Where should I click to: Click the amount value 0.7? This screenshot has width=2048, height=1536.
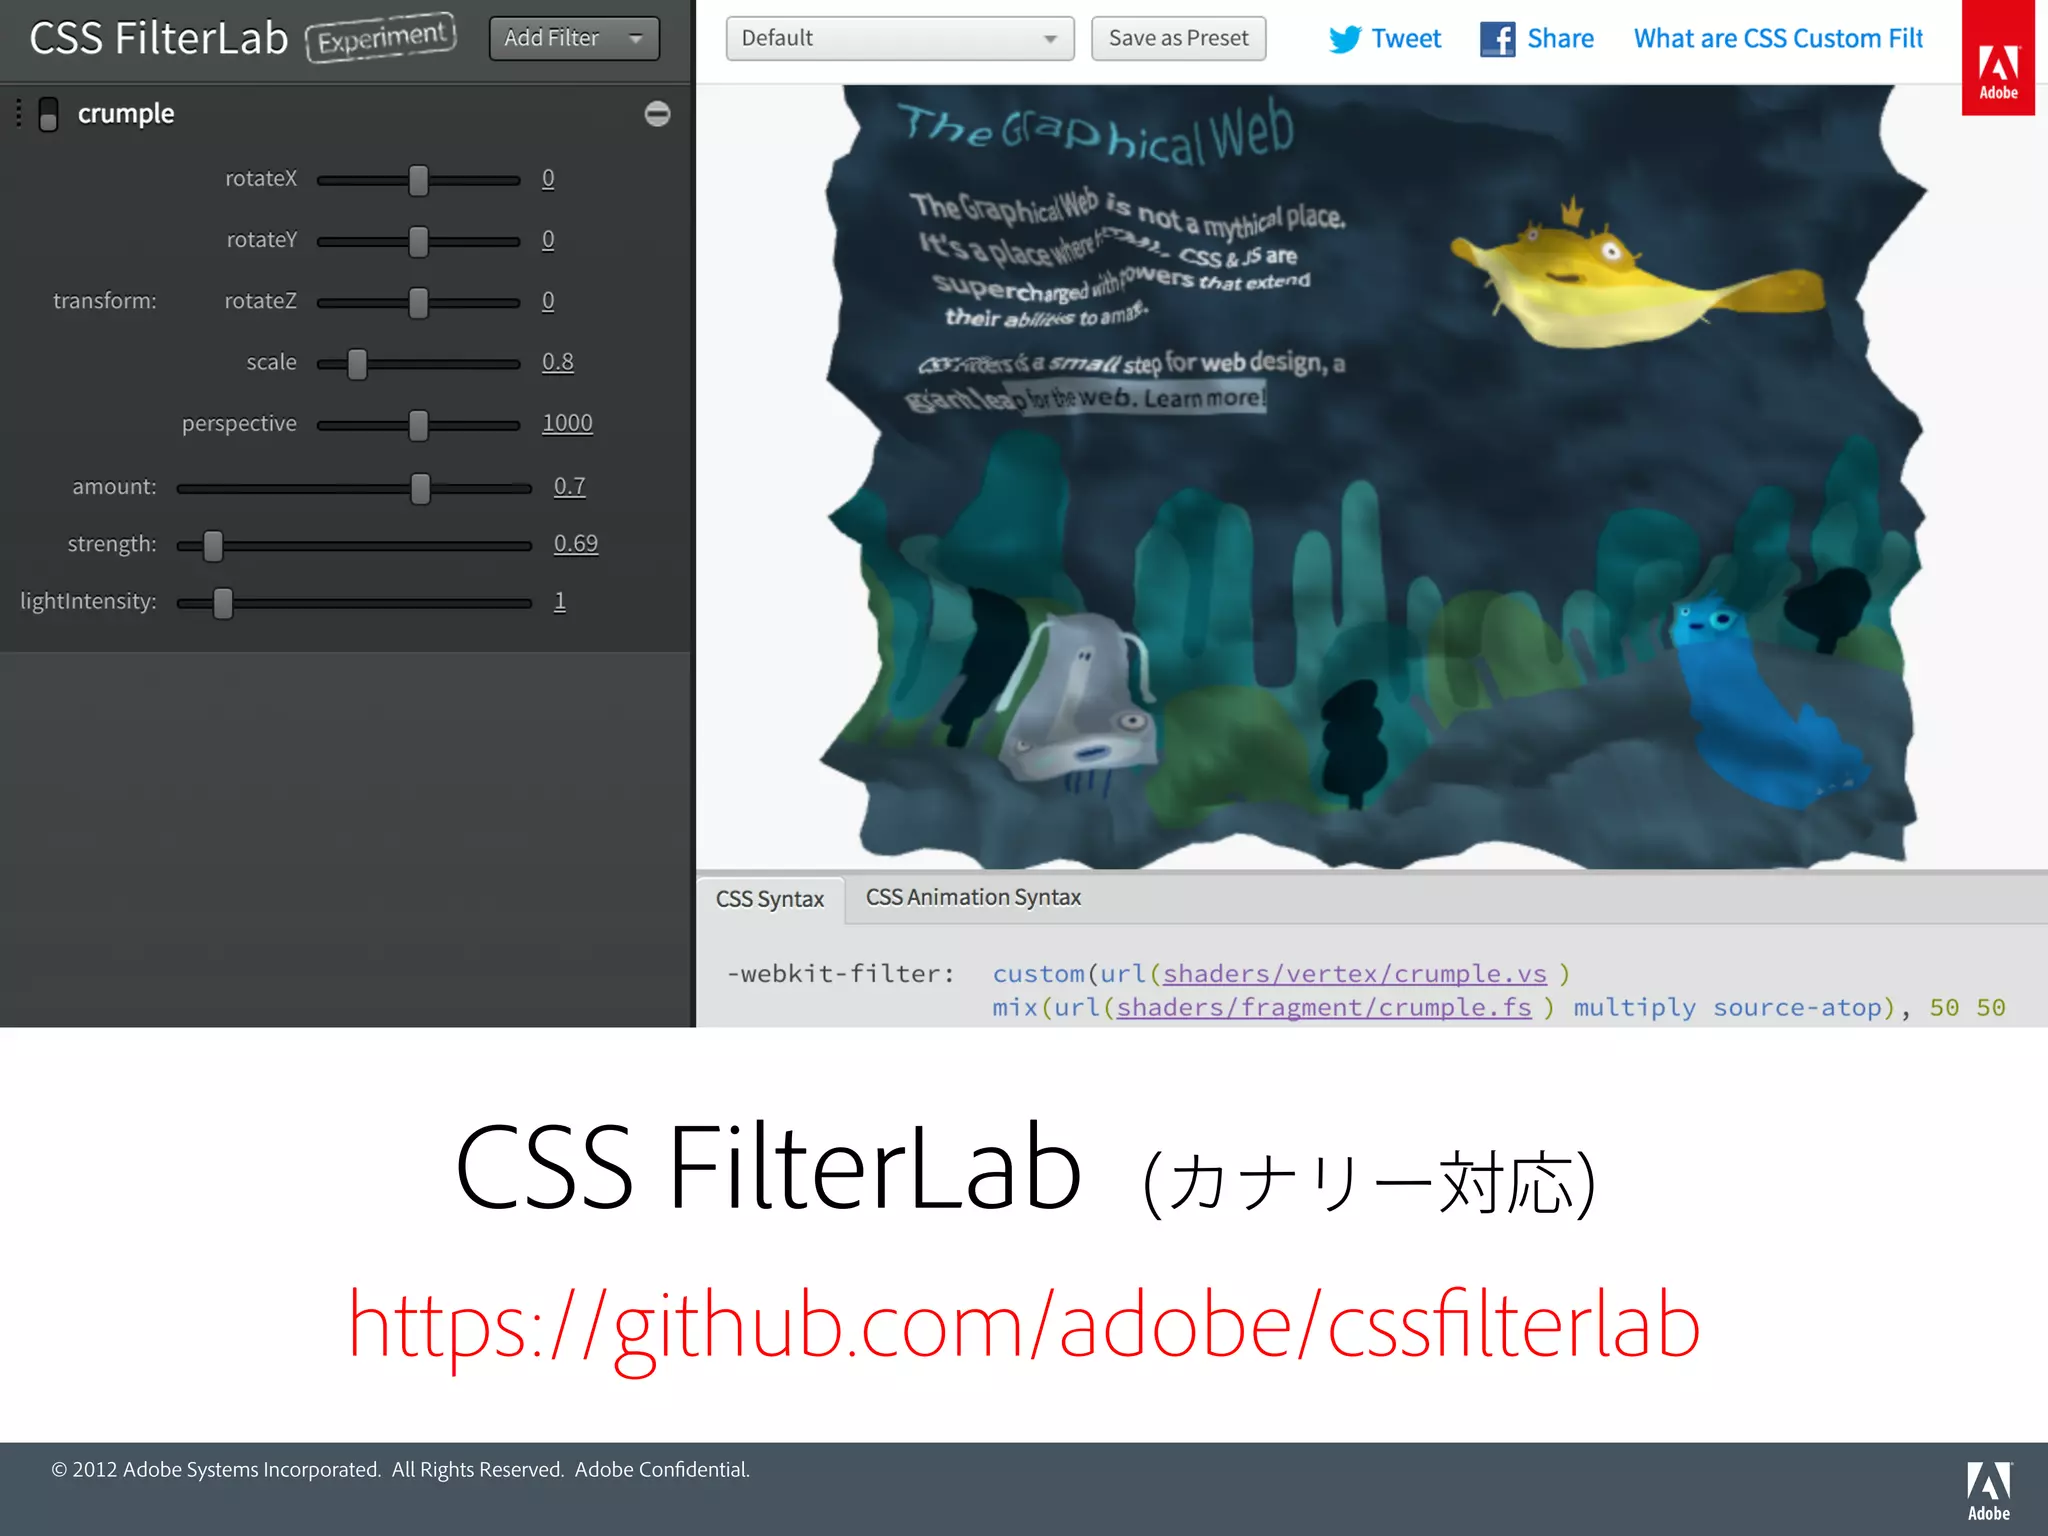click(570, 486)
